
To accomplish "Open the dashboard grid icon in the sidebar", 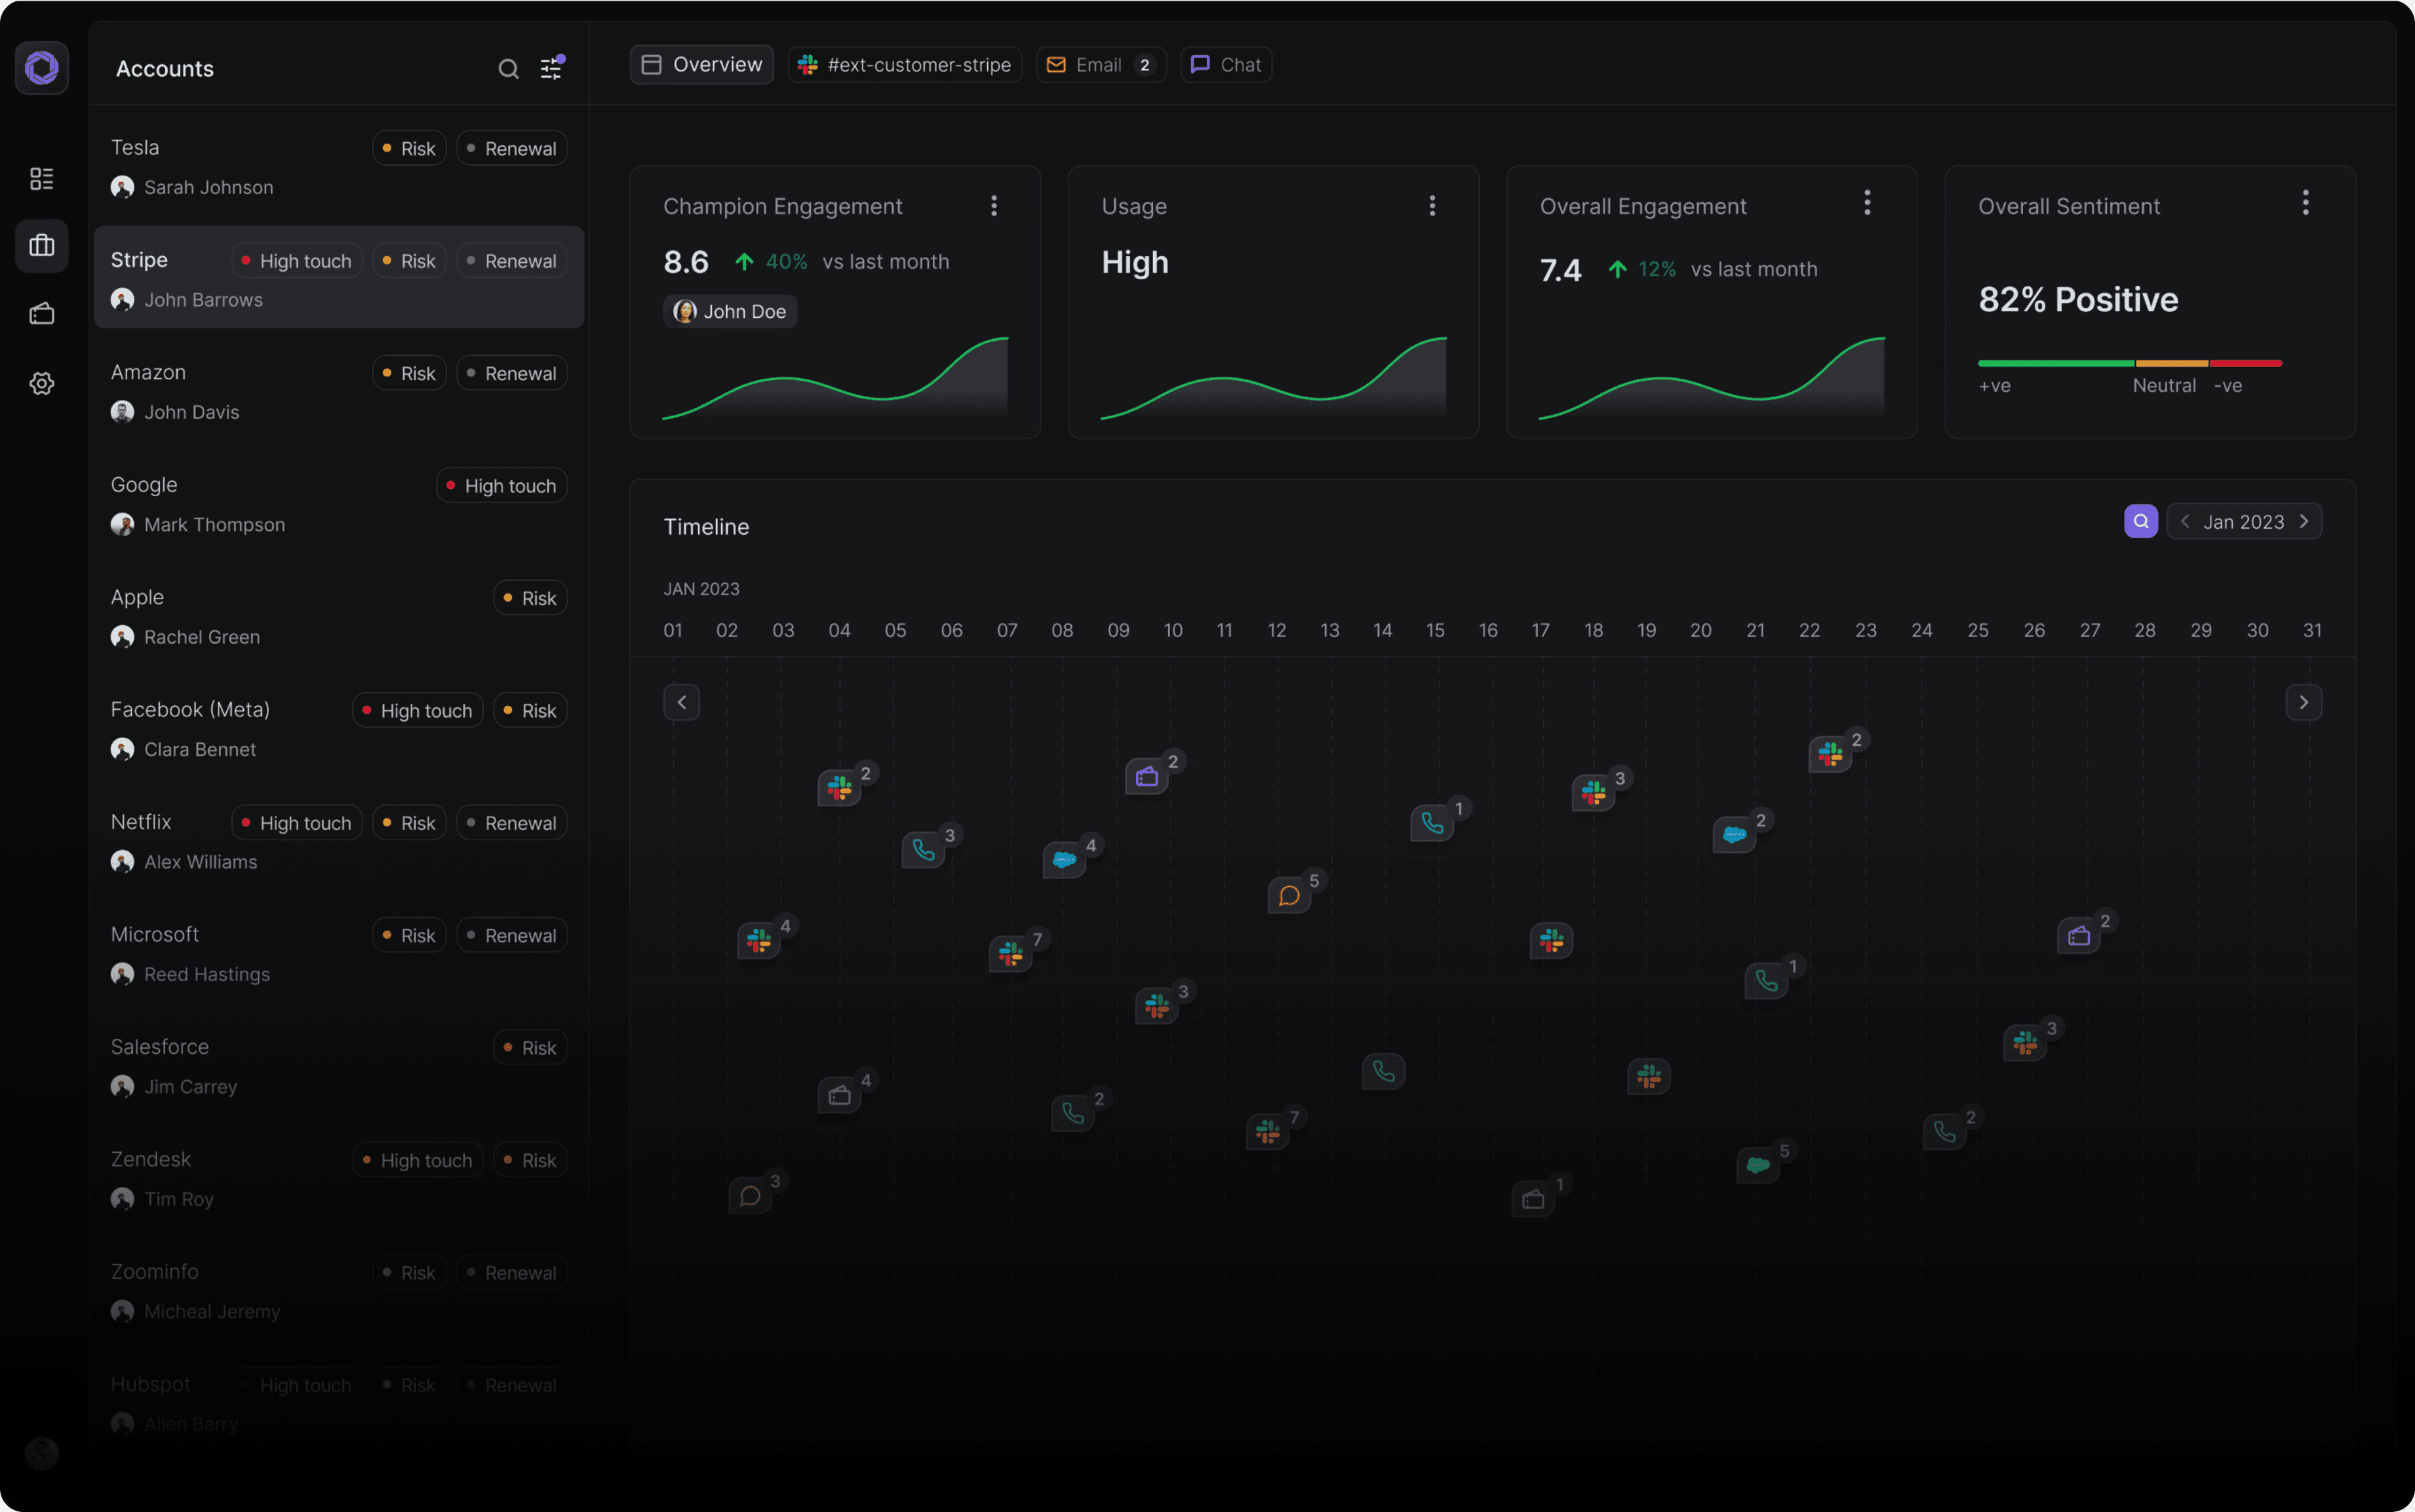I will tap(42, 179).
